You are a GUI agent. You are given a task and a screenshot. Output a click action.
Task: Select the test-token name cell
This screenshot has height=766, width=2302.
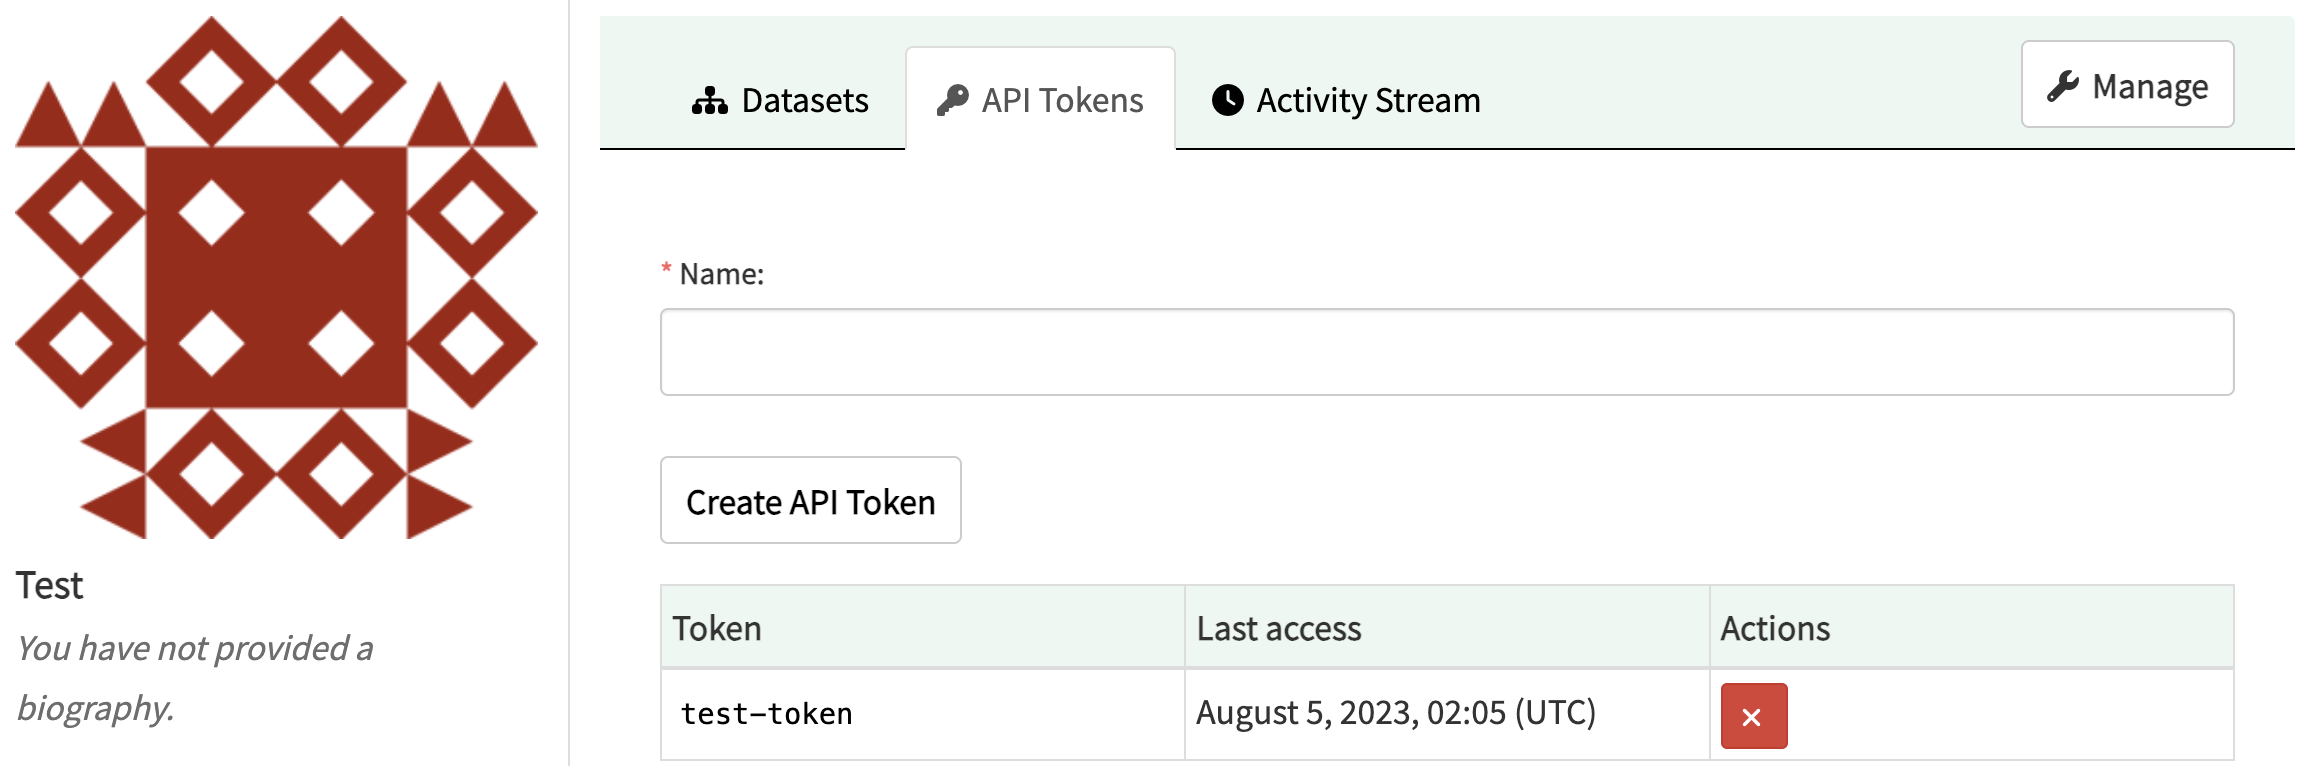(x=922, y=714)
